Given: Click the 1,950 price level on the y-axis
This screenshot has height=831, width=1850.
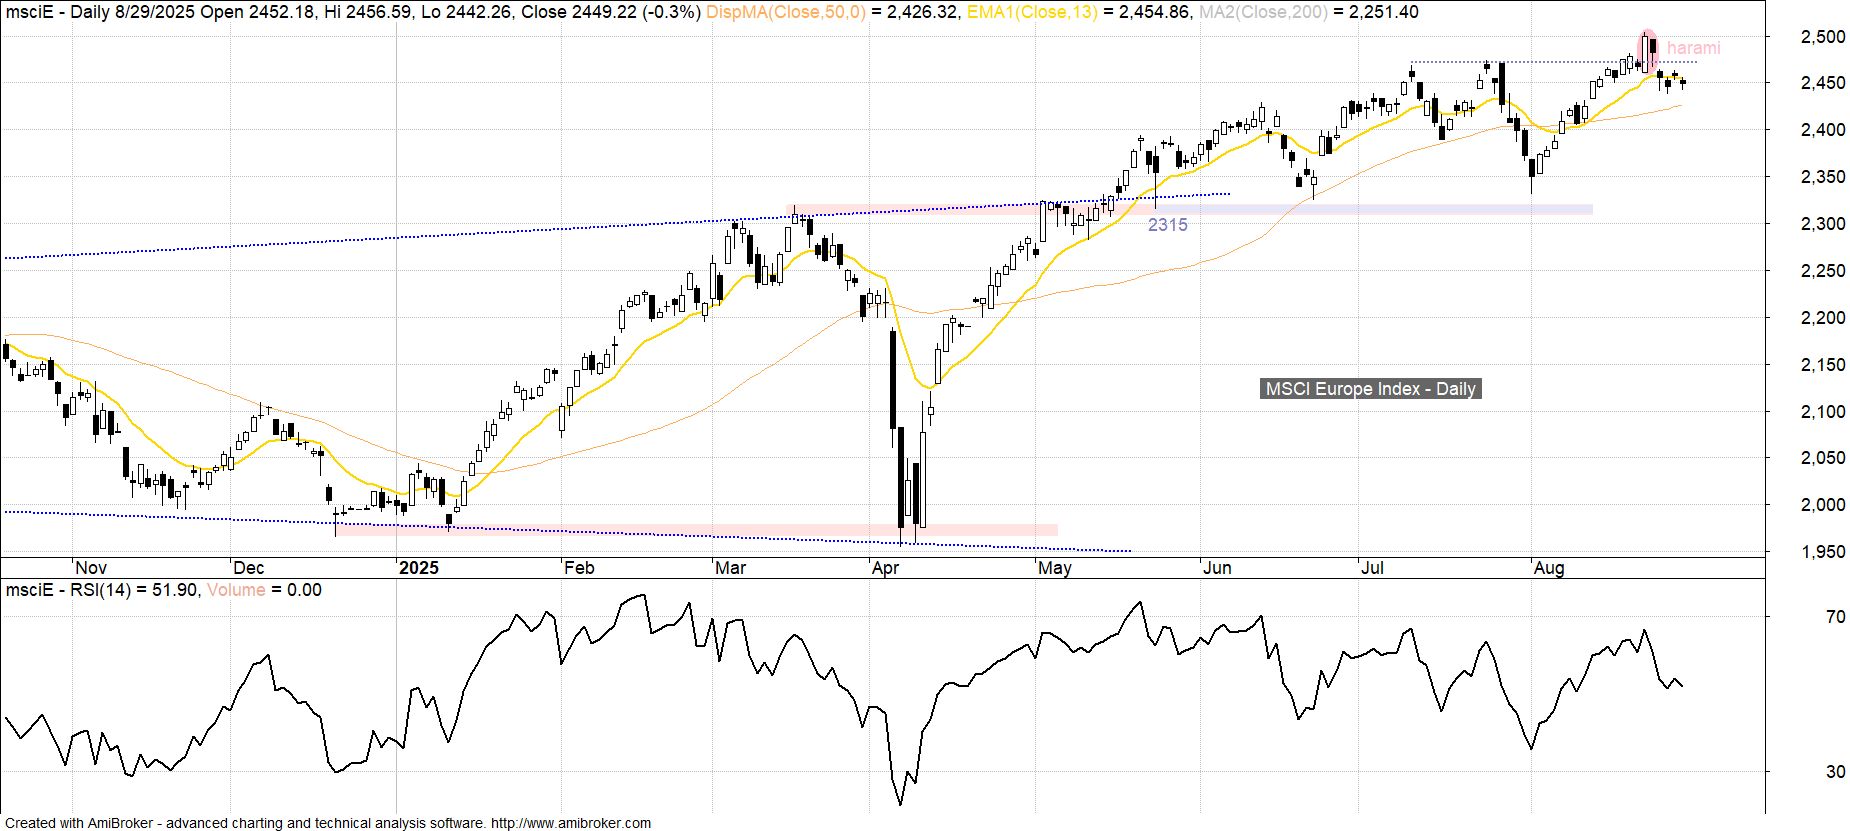Looking at the screenshot, I should 1822,552.
